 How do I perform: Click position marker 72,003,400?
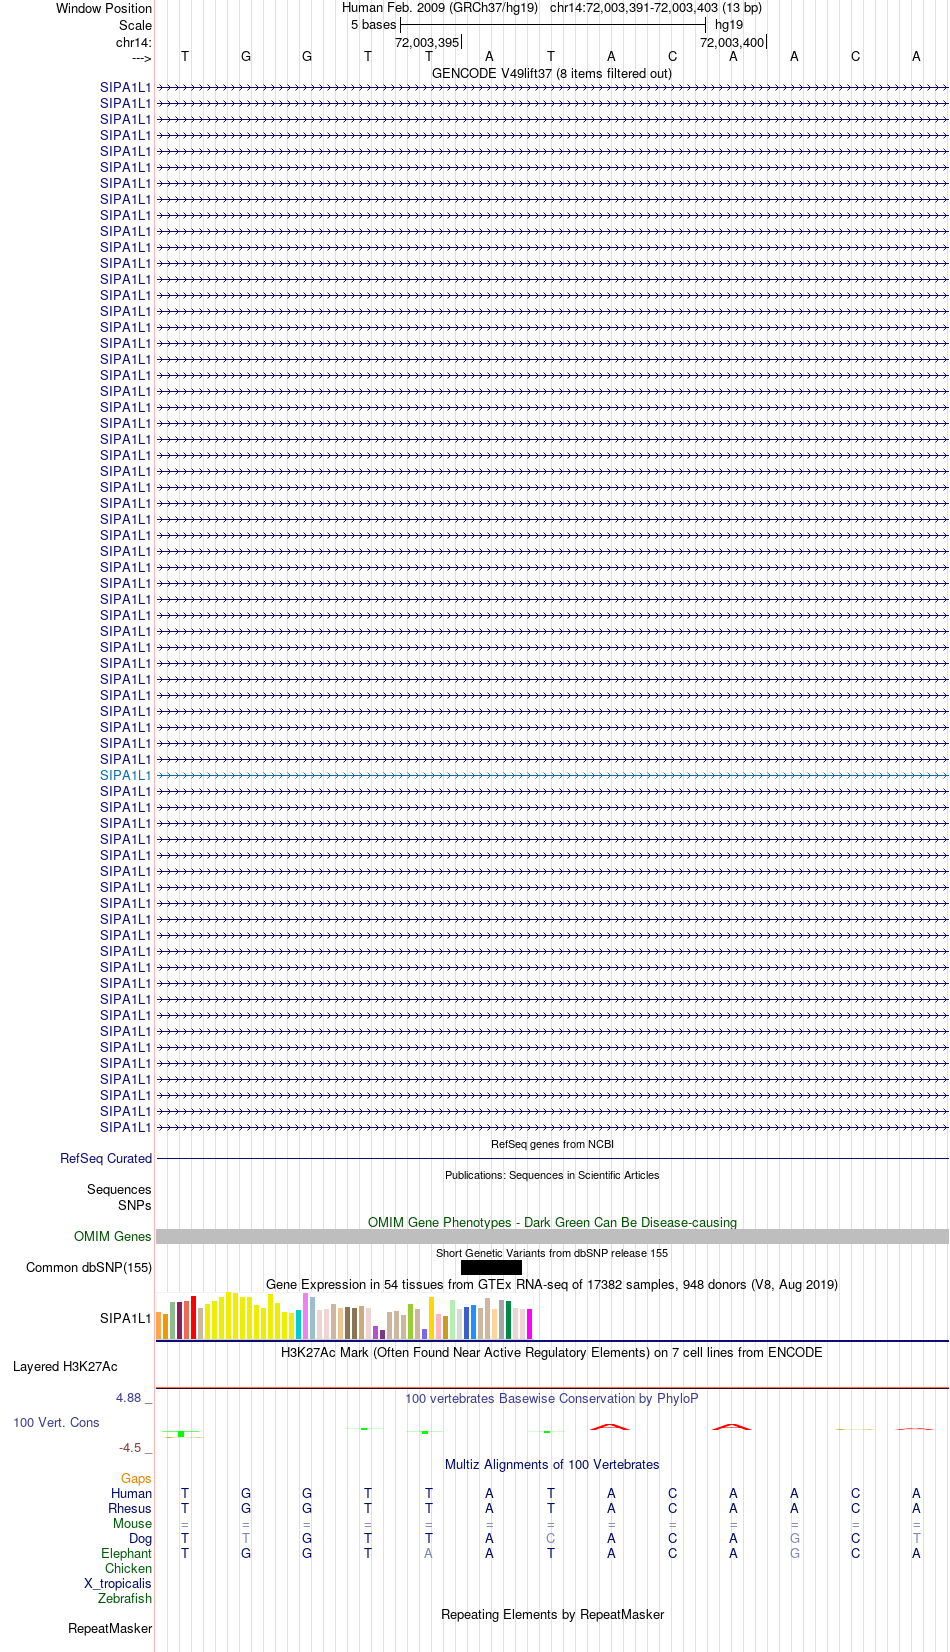(732, 42)
